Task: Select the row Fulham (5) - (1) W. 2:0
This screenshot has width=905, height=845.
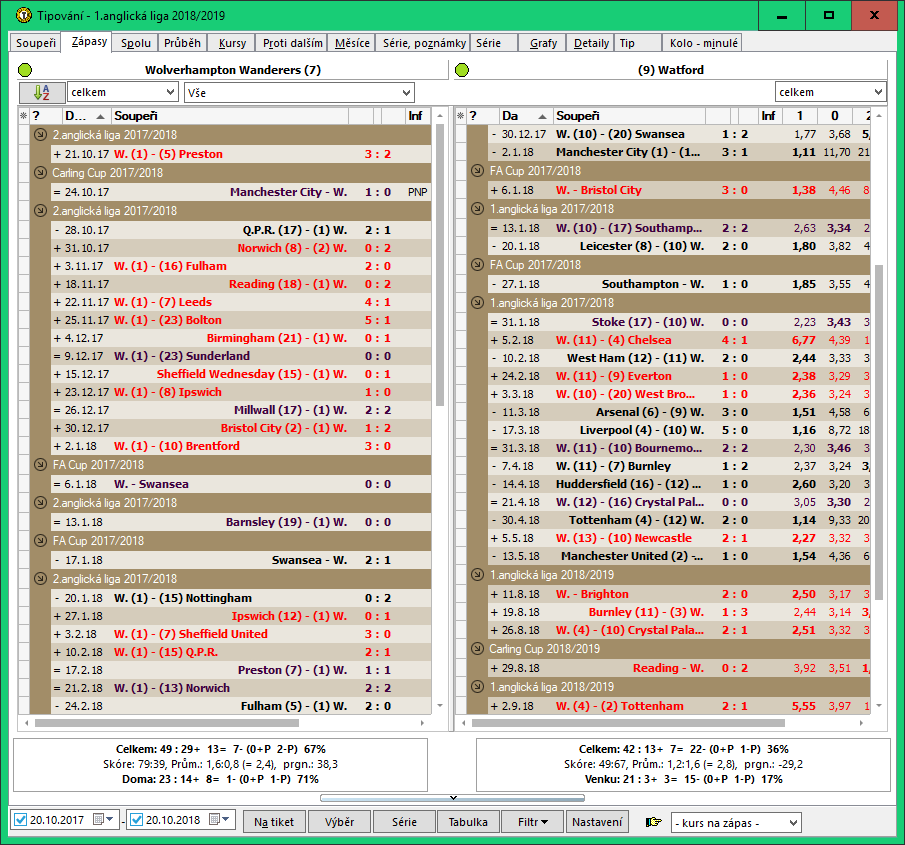Action: pyautogui.click(x=241, y=706)
